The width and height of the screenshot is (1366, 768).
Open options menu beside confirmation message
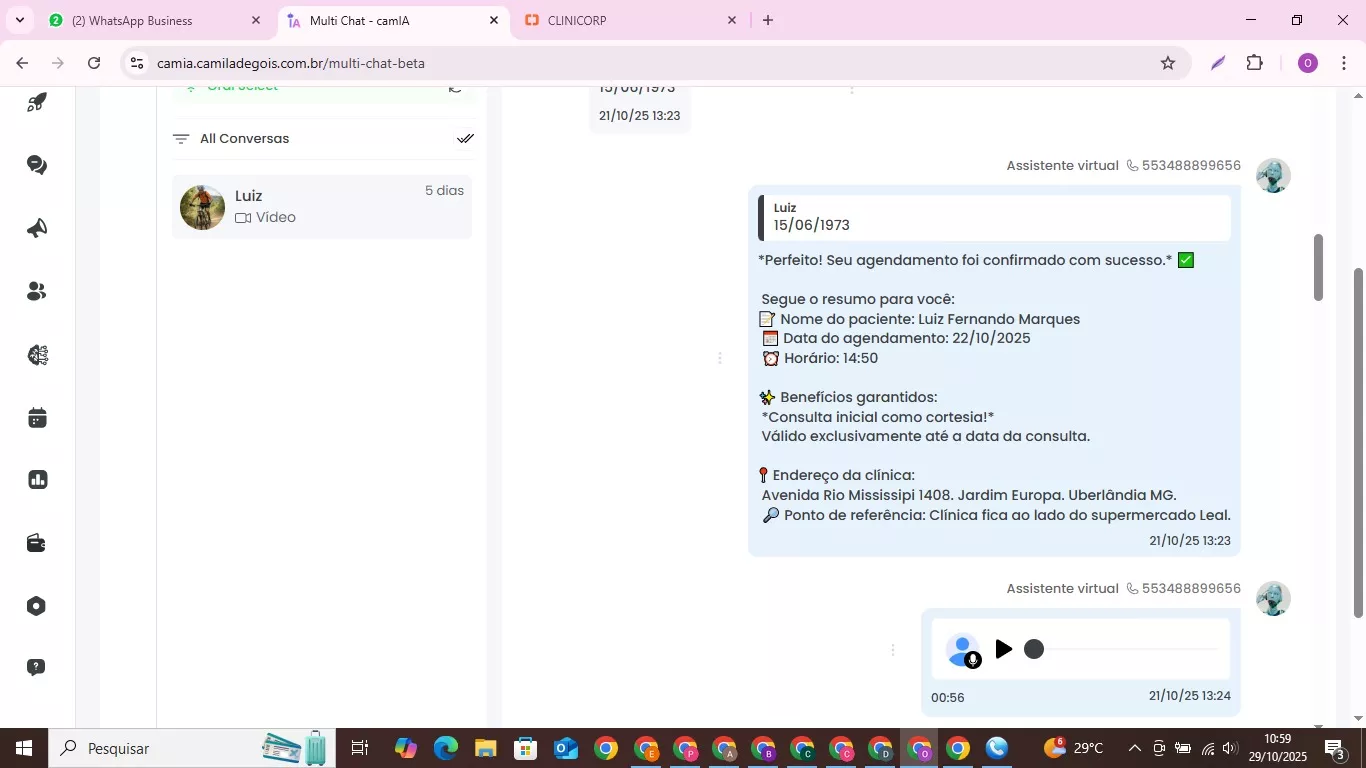coord(719,358)
